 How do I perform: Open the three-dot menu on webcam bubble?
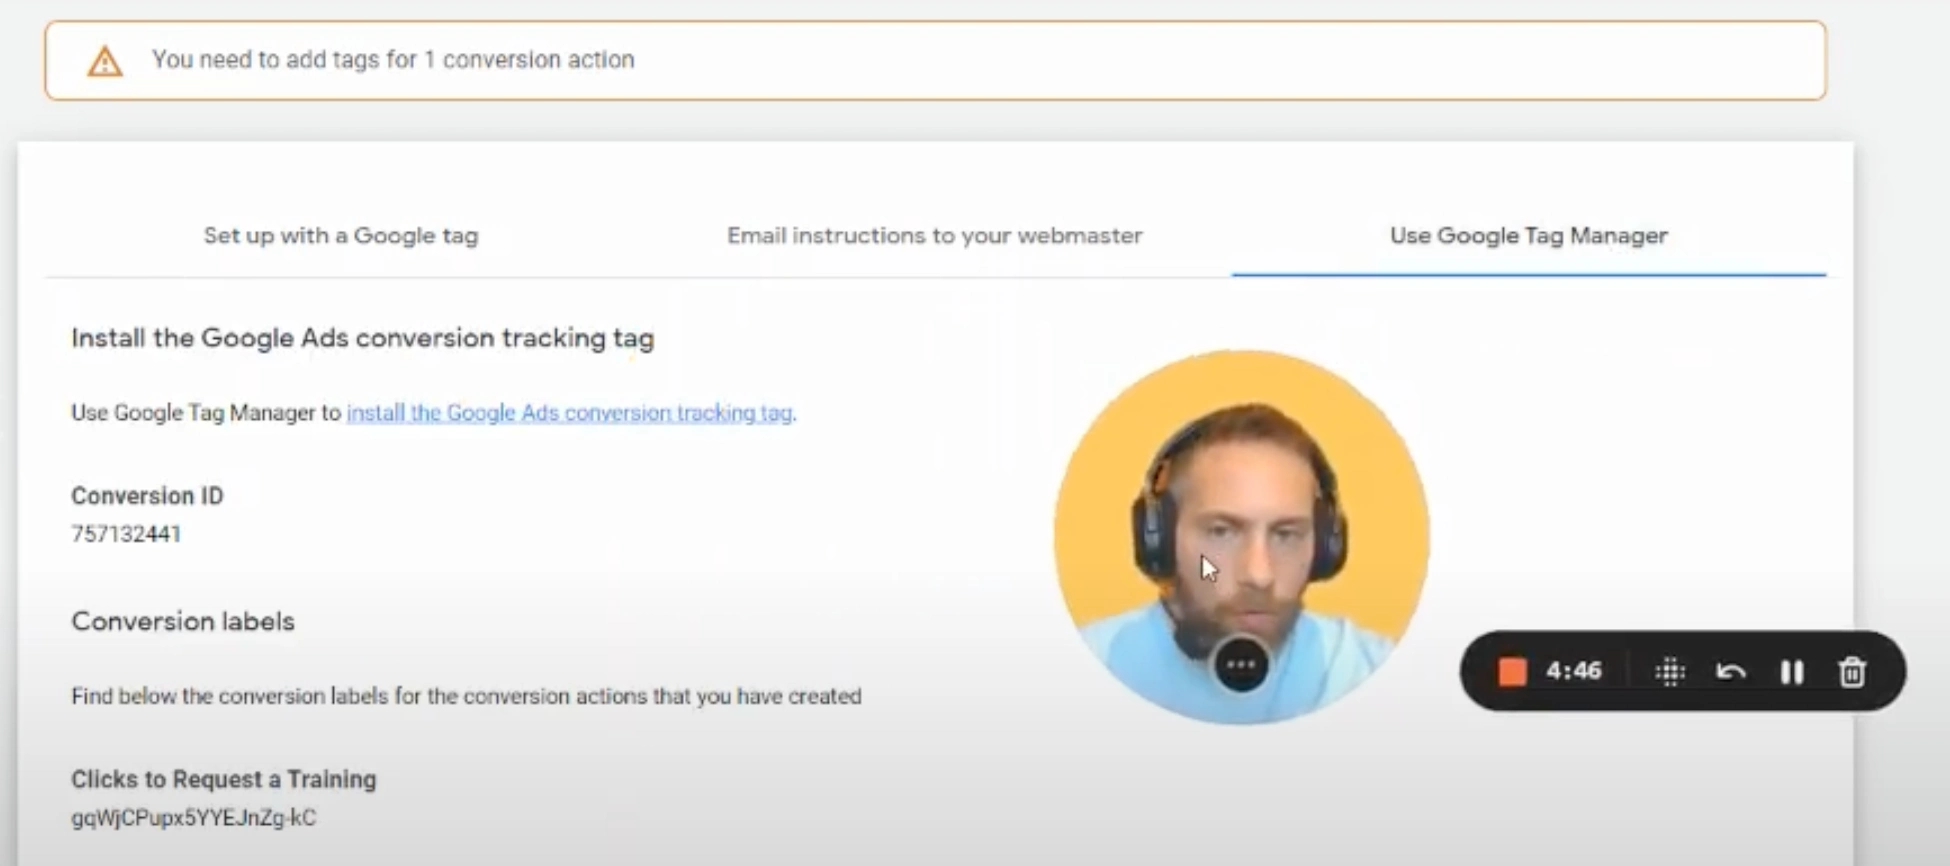tap(1241, 665)
